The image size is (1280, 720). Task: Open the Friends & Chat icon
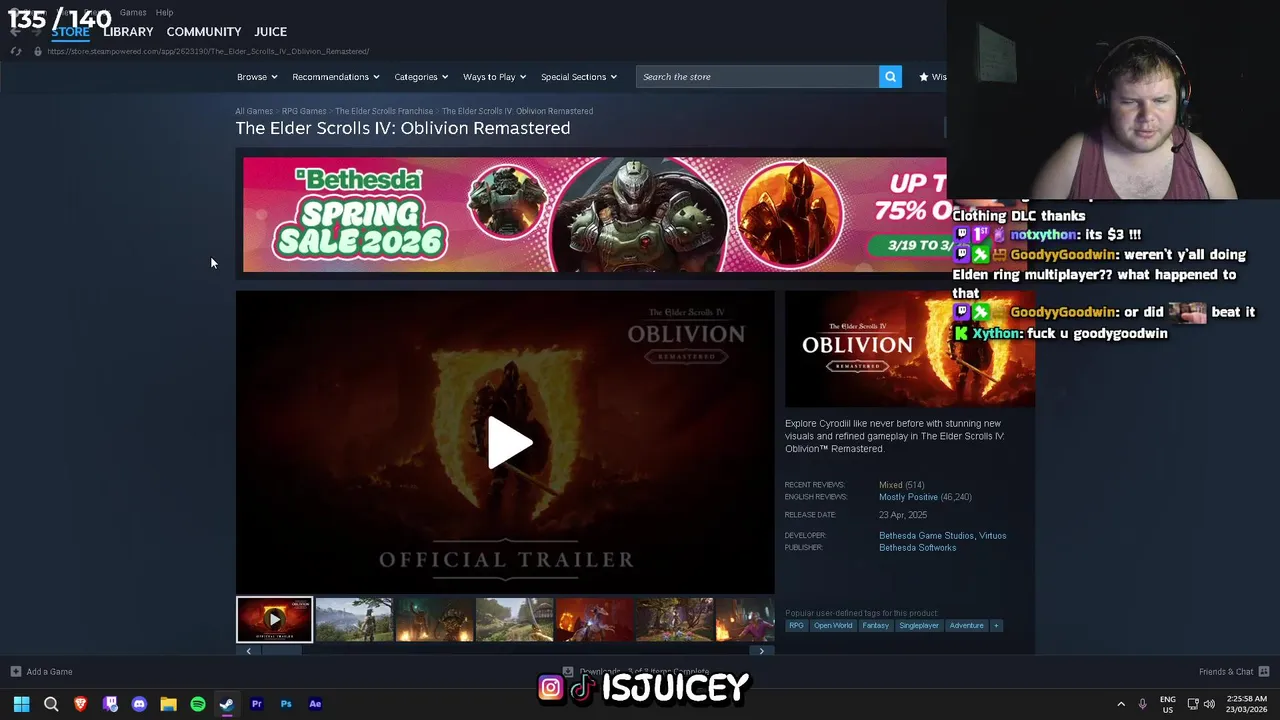click(1264, 672)
